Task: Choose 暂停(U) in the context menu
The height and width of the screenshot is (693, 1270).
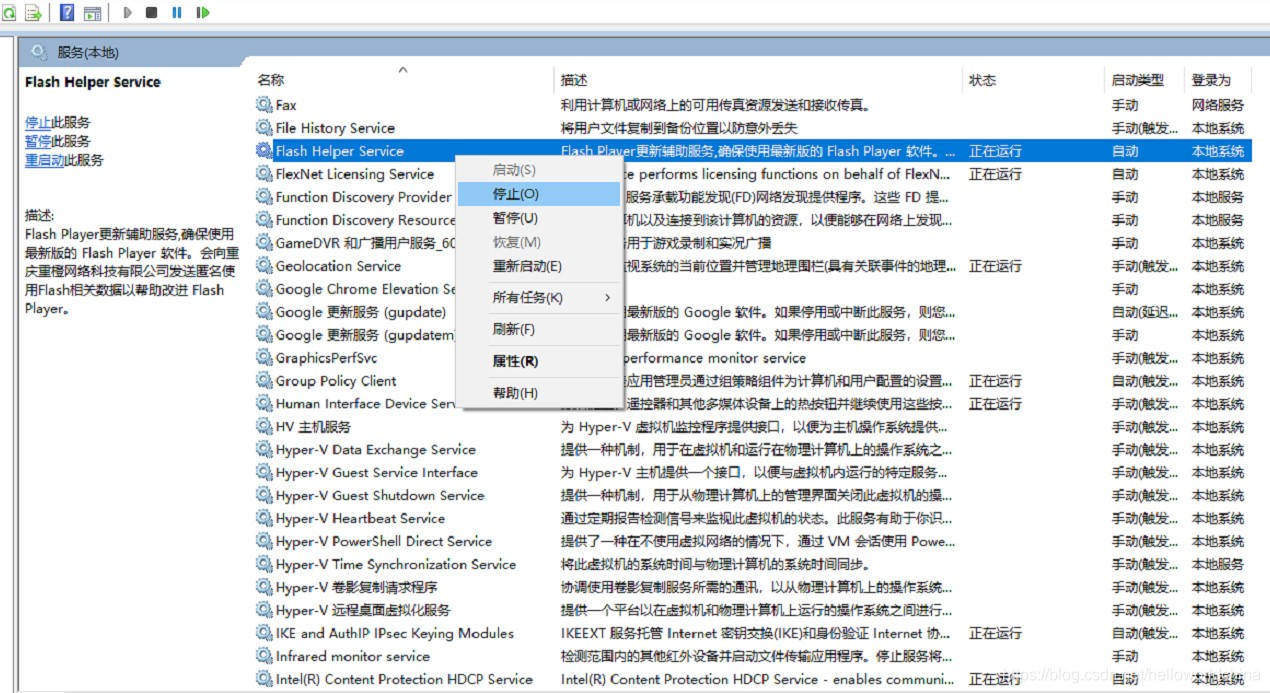Action: (x=538, y=218)
